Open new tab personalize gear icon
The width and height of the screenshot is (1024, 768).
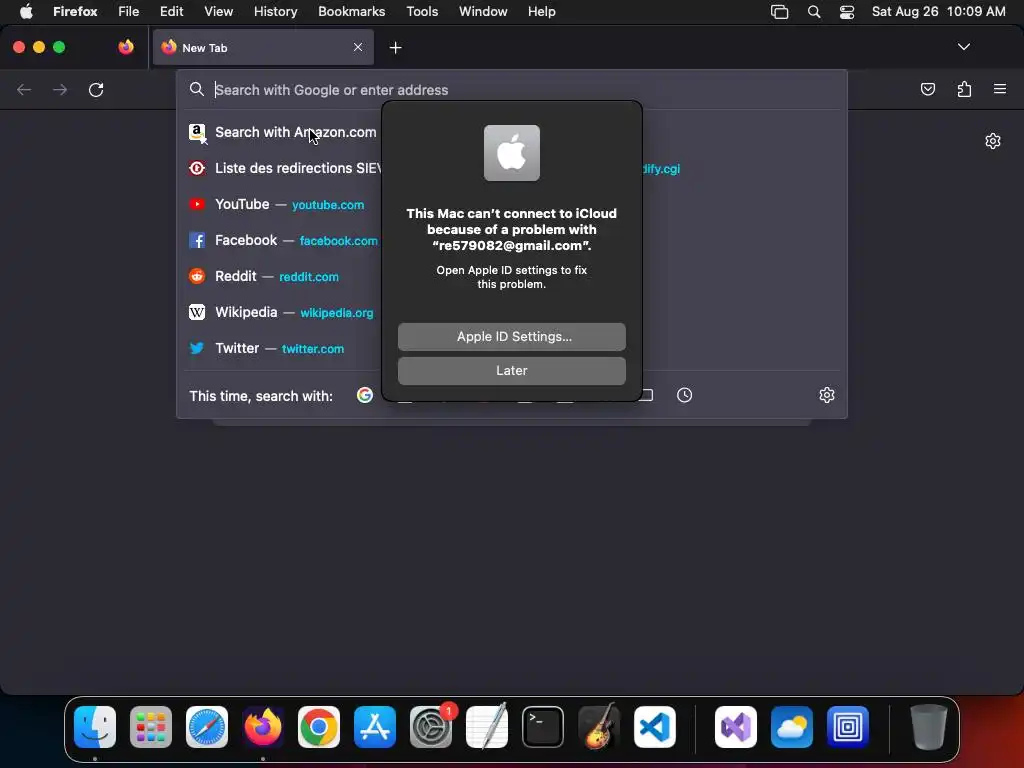click(x=993, y=141)
